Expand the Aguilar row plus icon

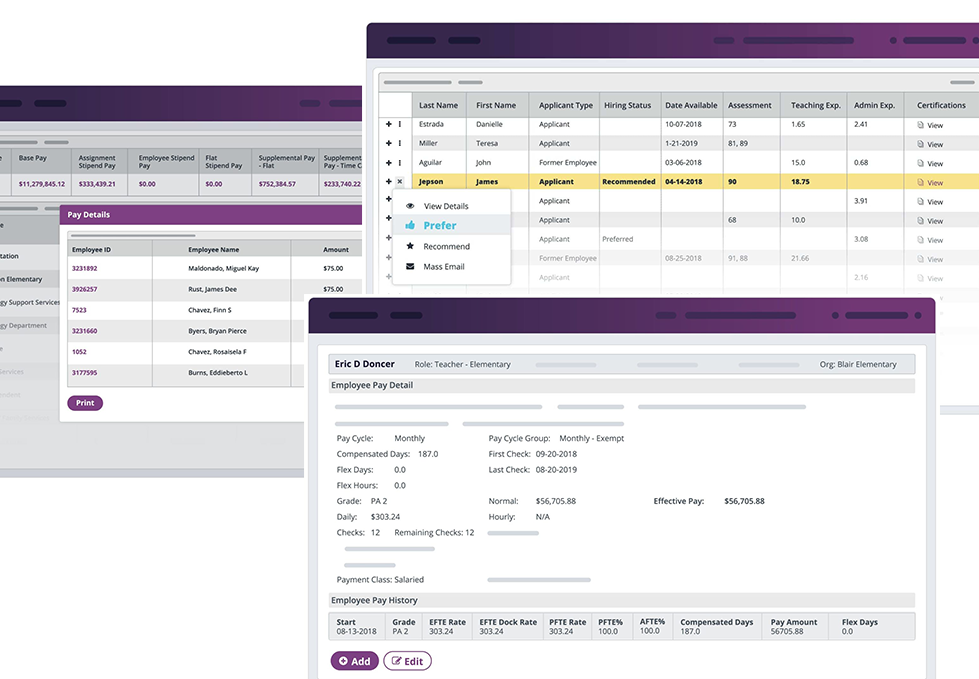[389, 162]
